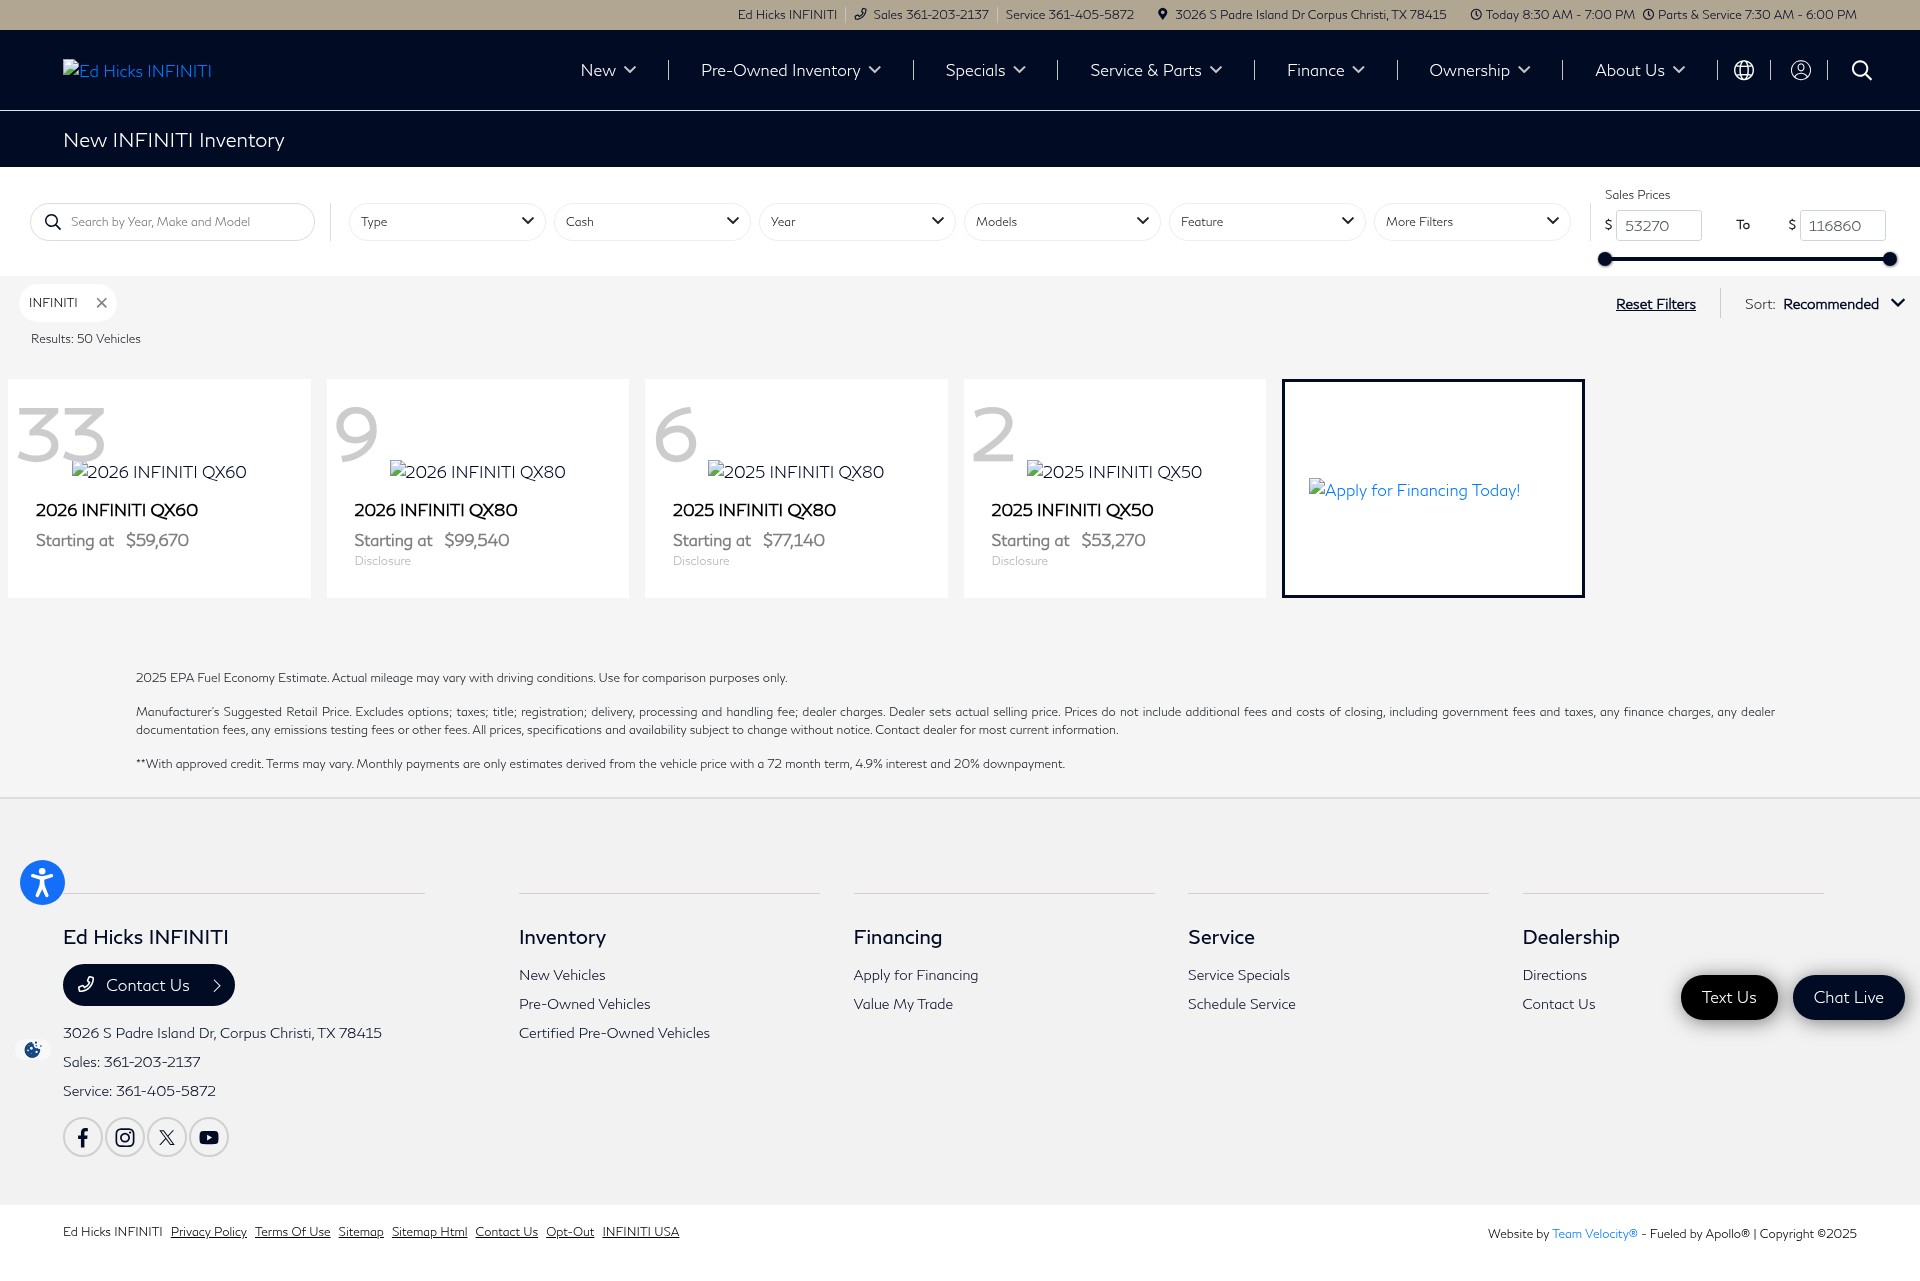Open the 2025 INFINITI QX80 card
This screenshot has height=1281, width=1920.
(x=796, y=488)
